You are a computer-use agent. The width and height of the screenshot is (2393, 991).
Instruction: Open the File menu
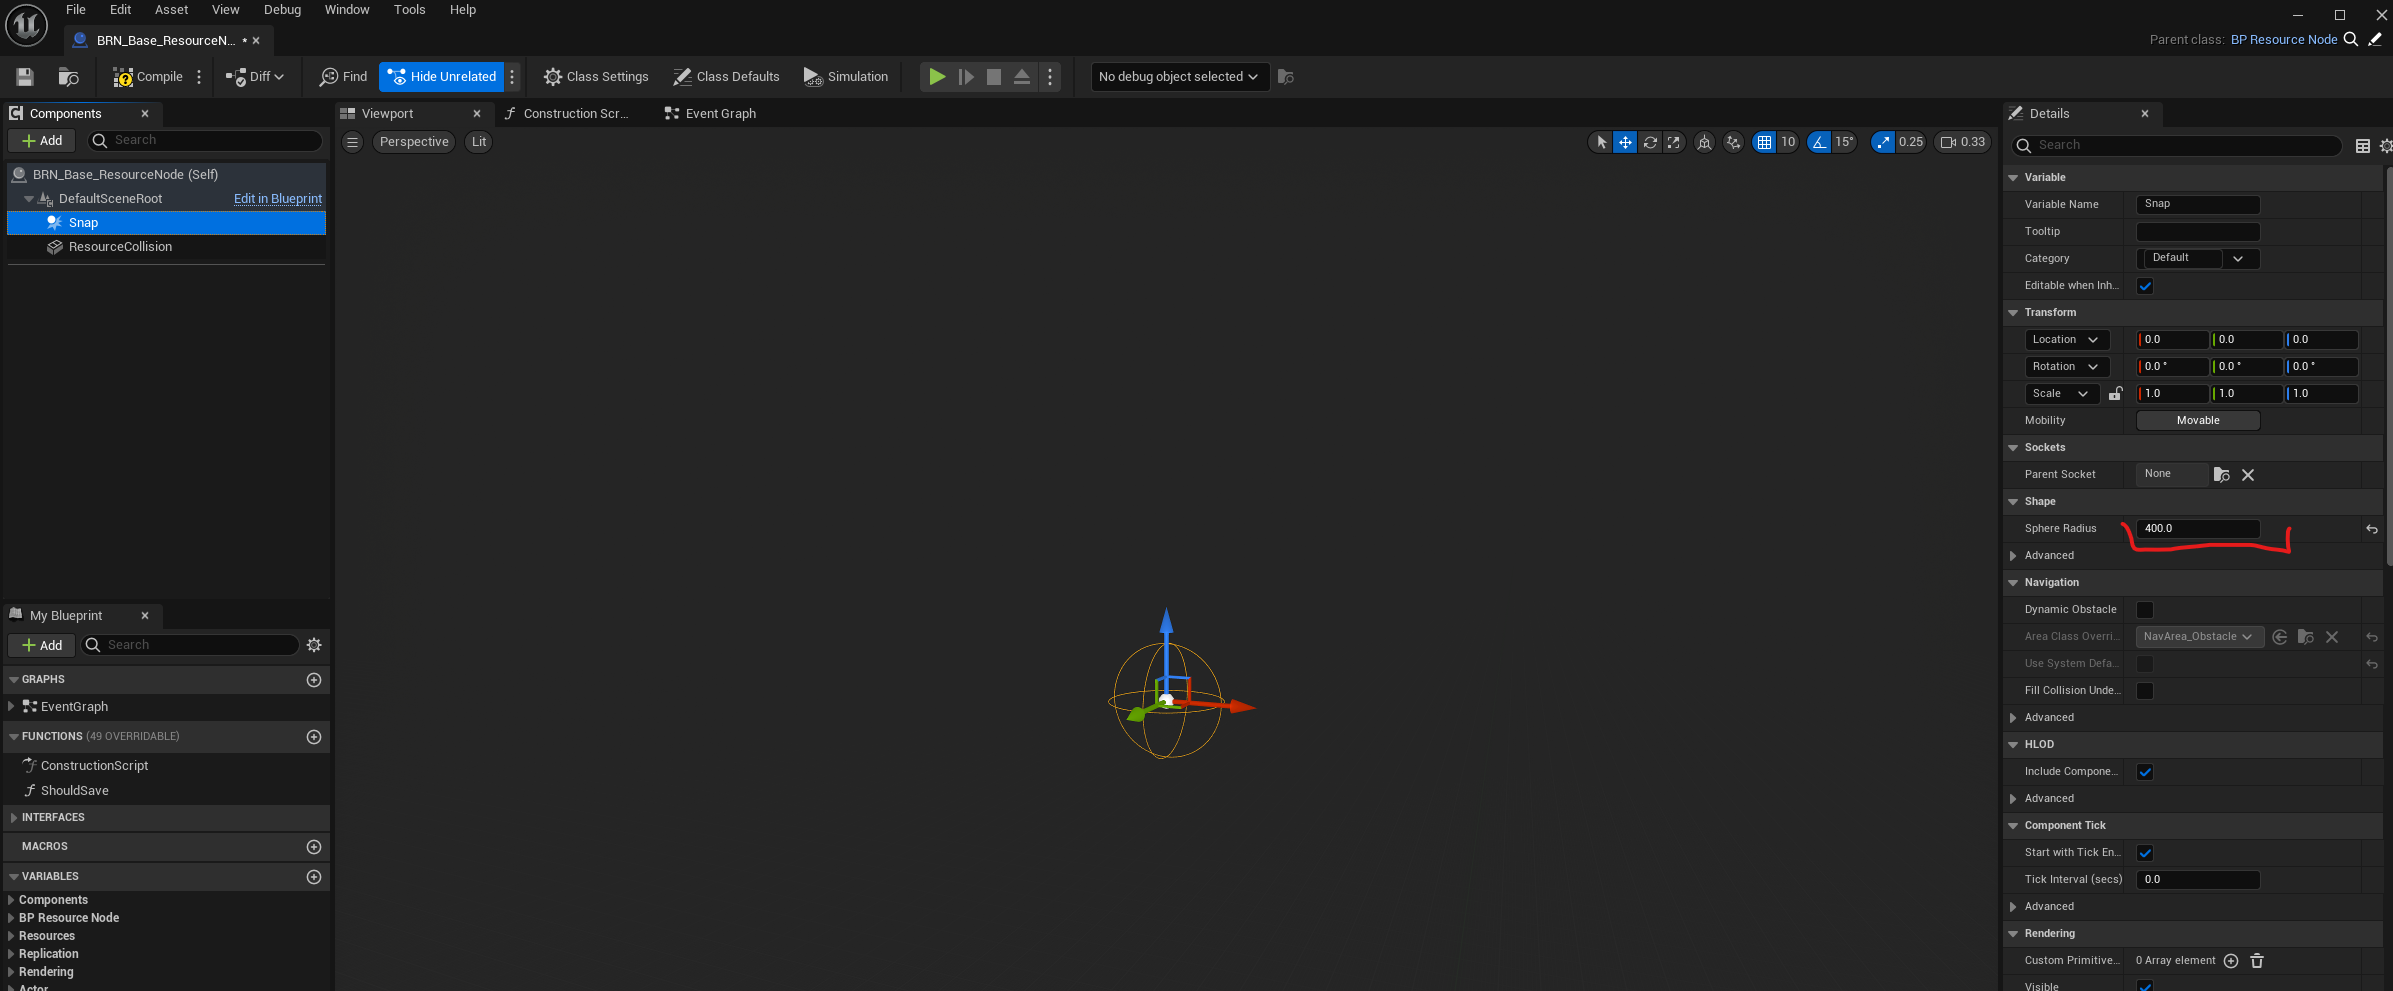pyautogui.click(x=76, y=10)
